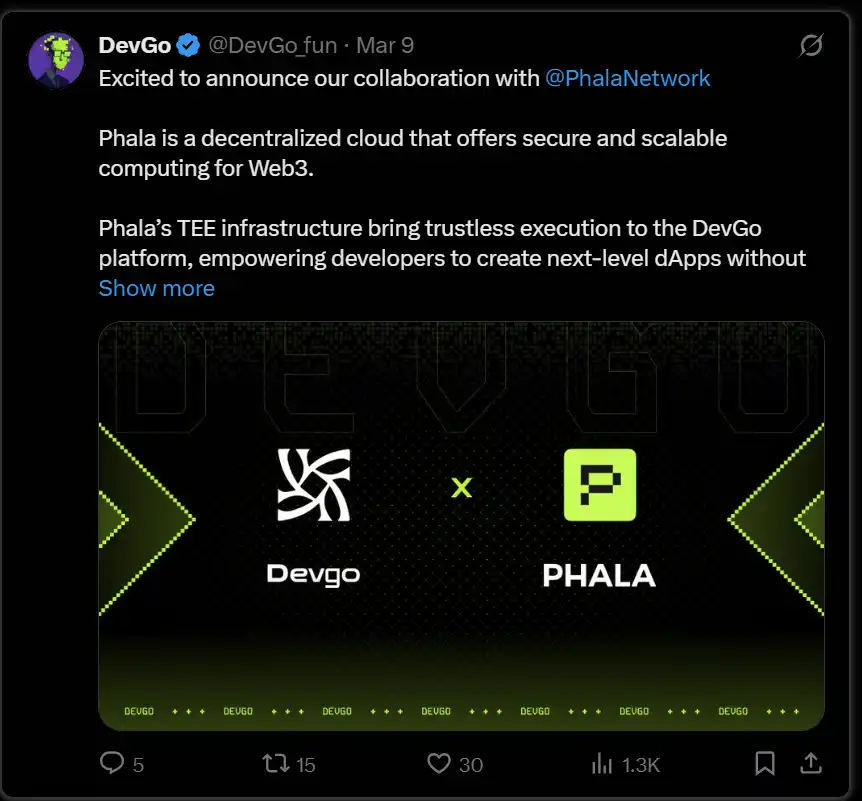Click the reply comment icon

click(112, 764)
